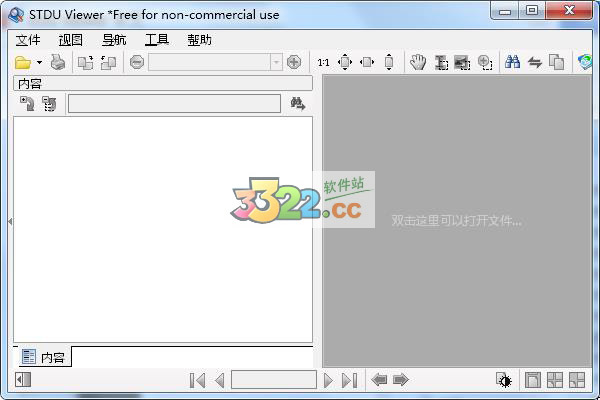Open the zoom level combo box

215,62
